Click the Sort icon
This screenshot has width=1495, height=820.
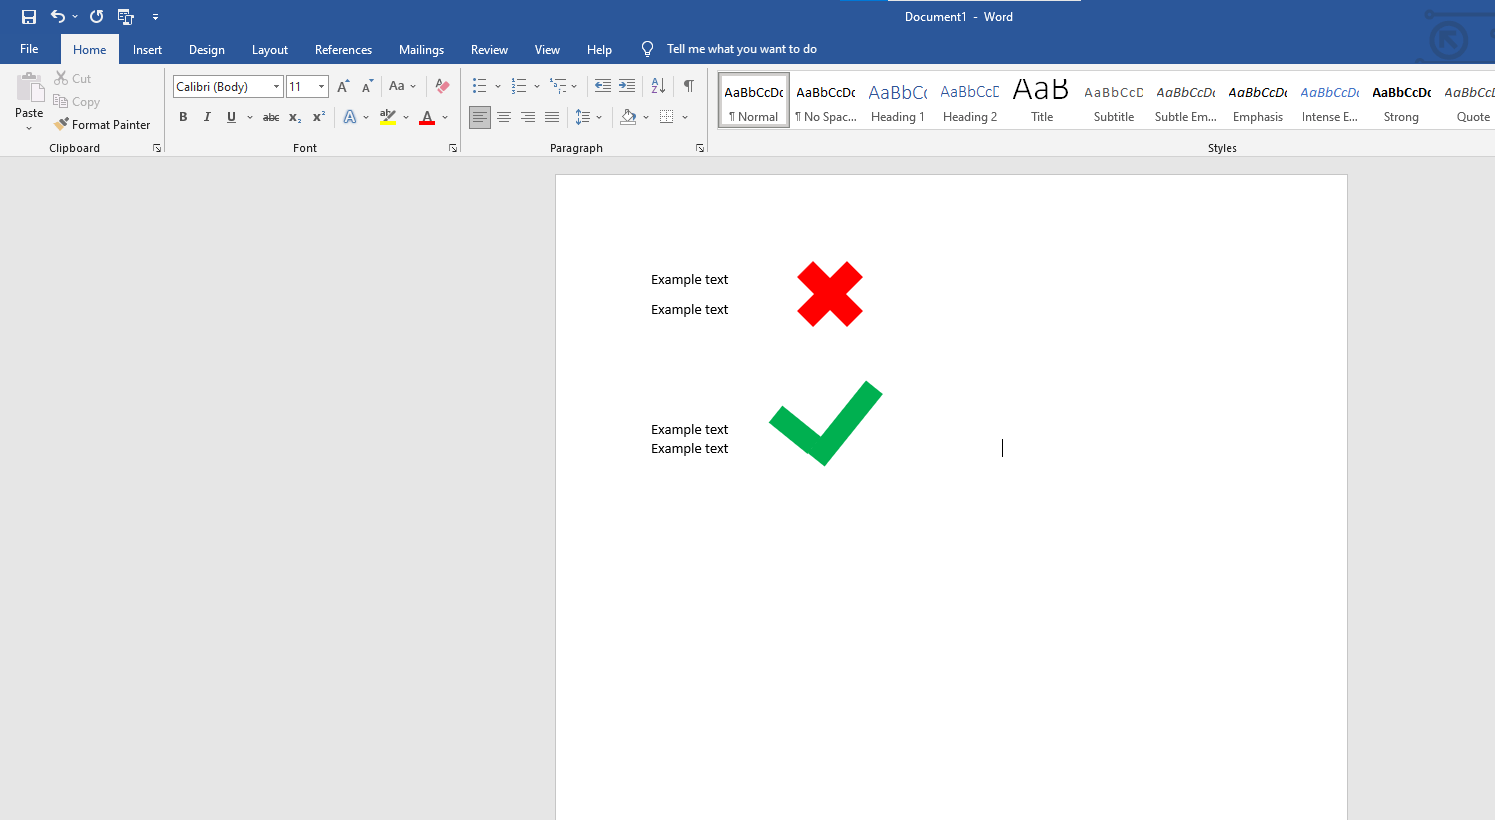(658, 86)
